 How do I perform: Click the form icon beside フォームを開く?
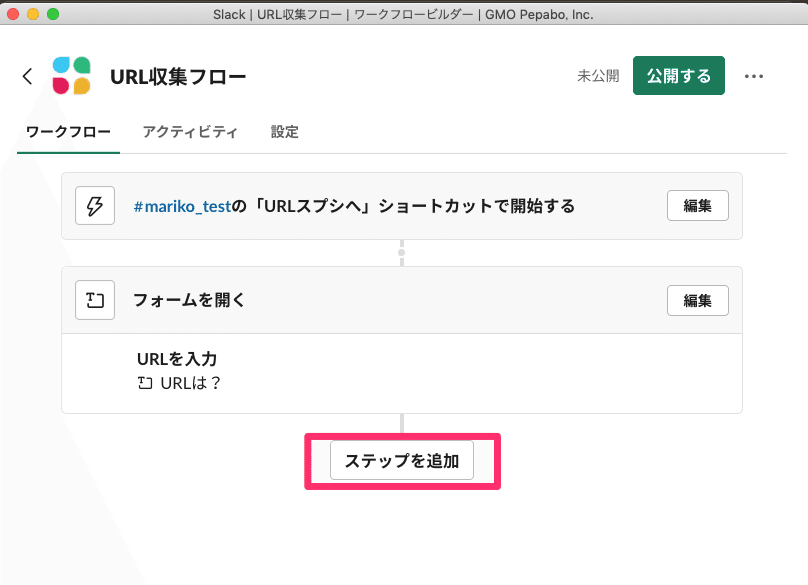click(x=94, y=300)
